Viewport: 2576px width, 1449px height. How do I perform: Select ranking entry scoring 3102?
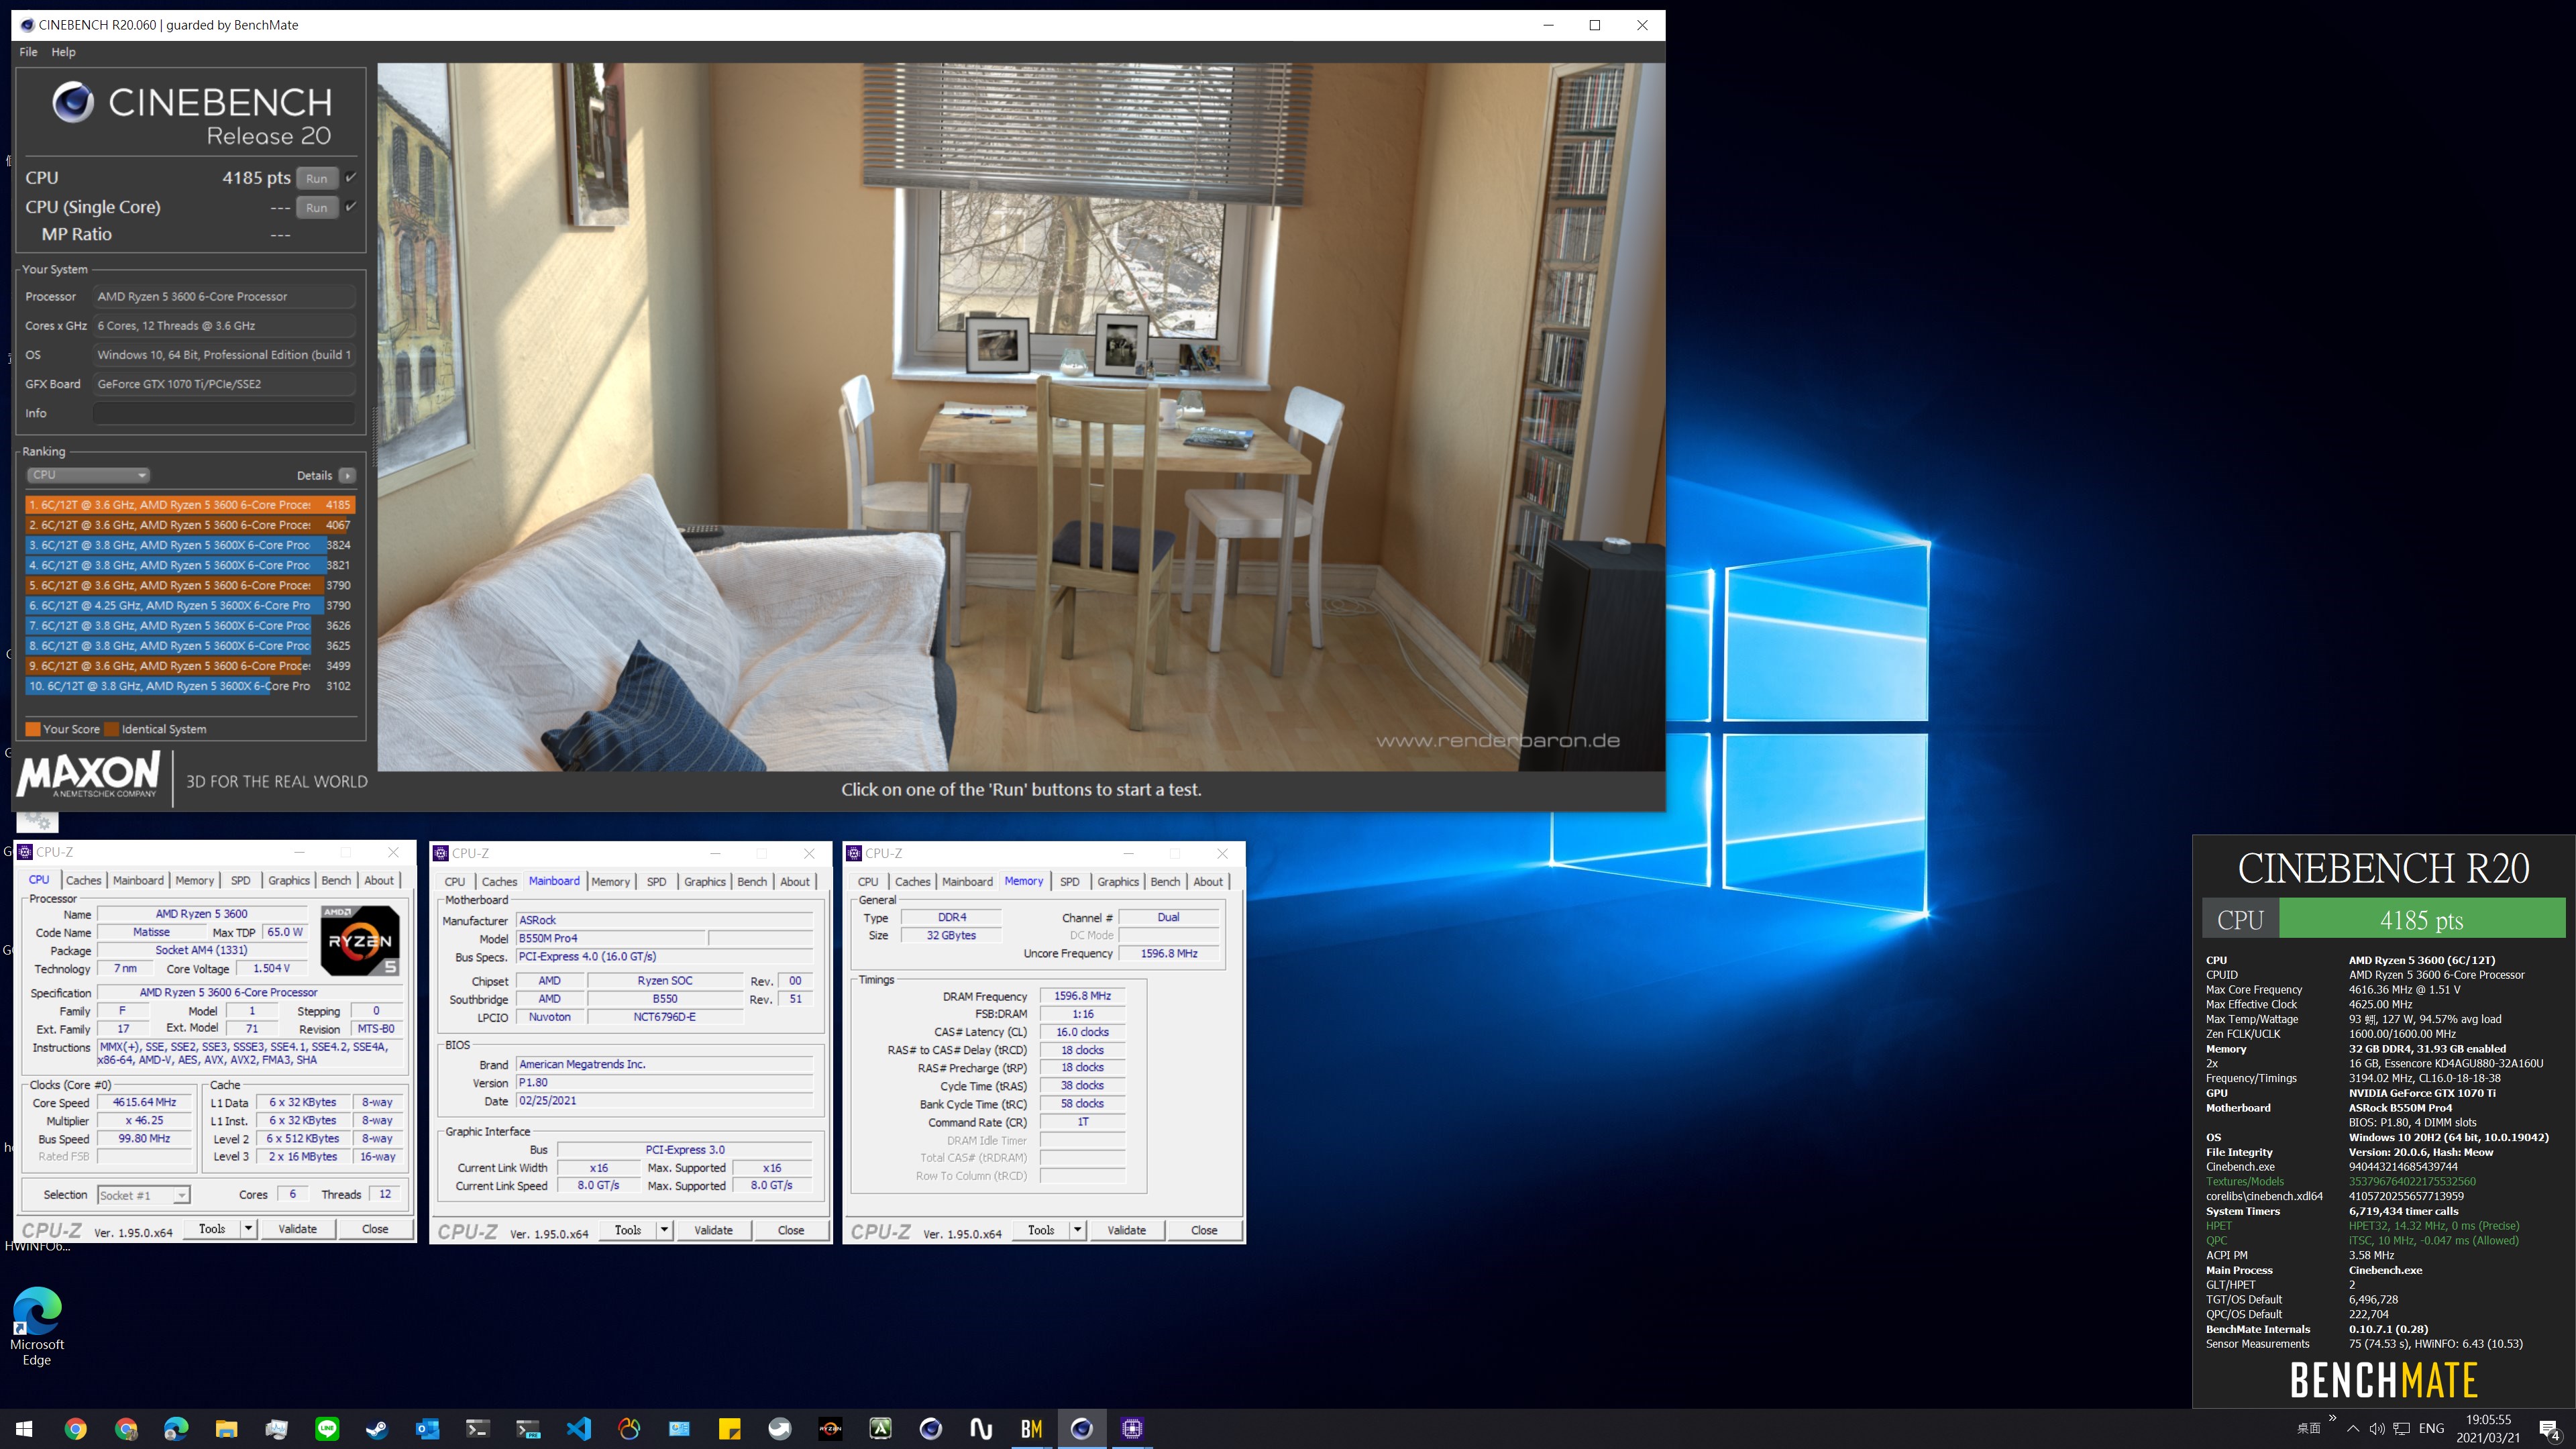click(x=190, y=686)
